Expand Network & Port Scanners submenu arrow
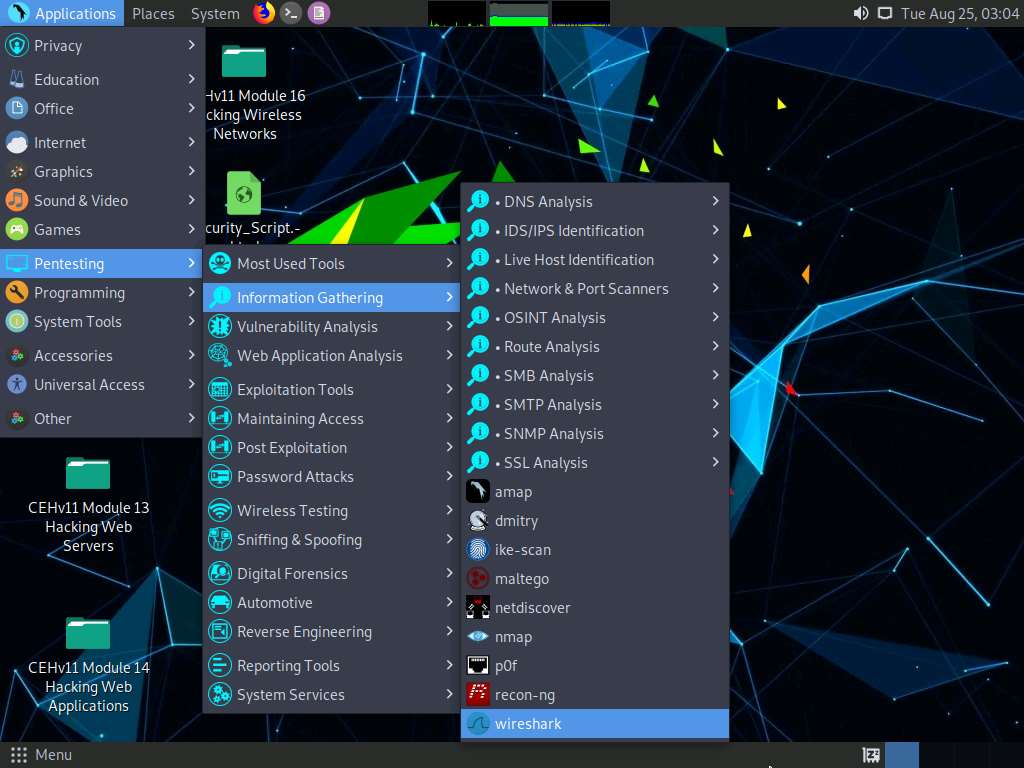Viewport: 1024px width, 768px height. click(715, 288)
